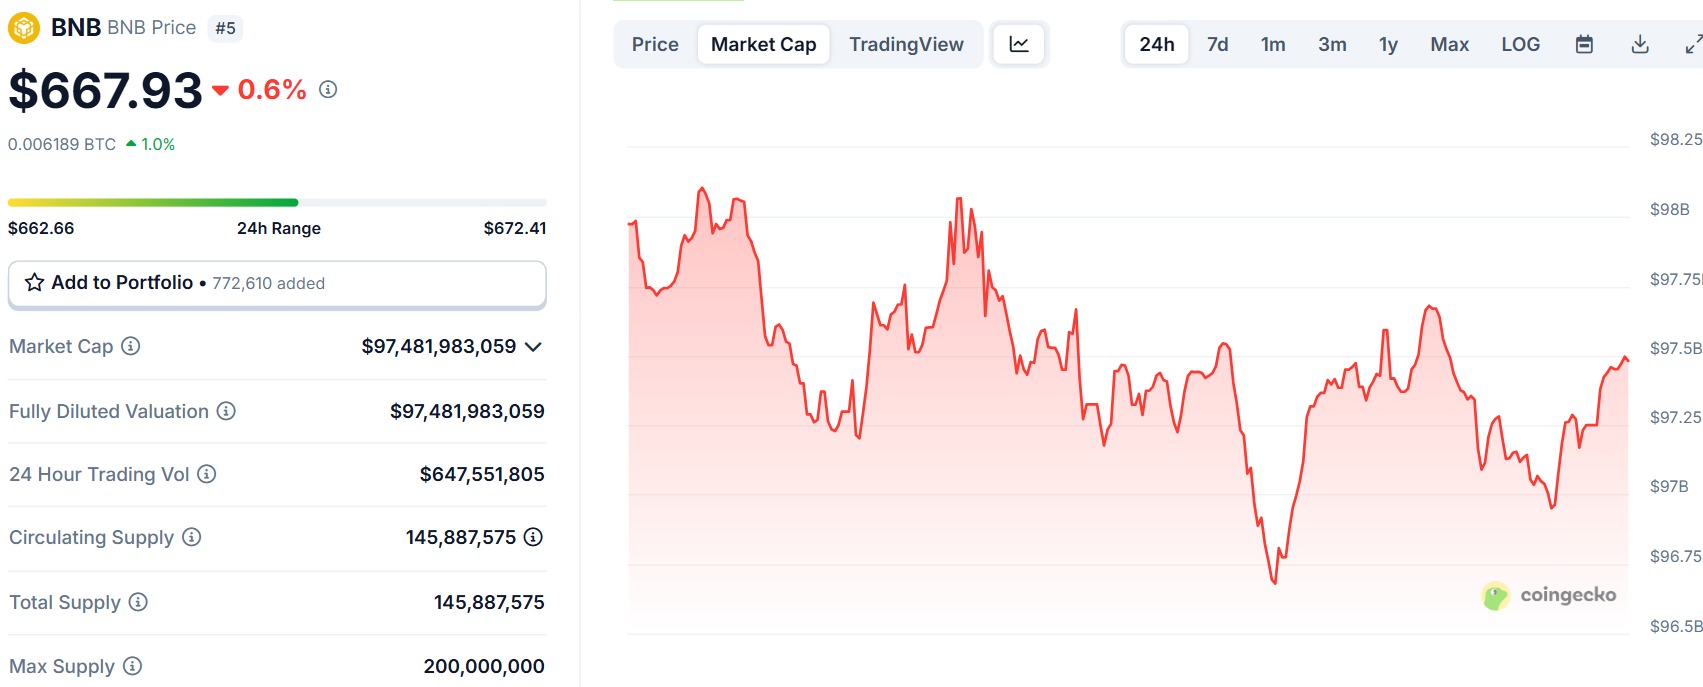Click the $98B y-axis label
This screenshot has width=1703, height=687.
(1669, 209)
